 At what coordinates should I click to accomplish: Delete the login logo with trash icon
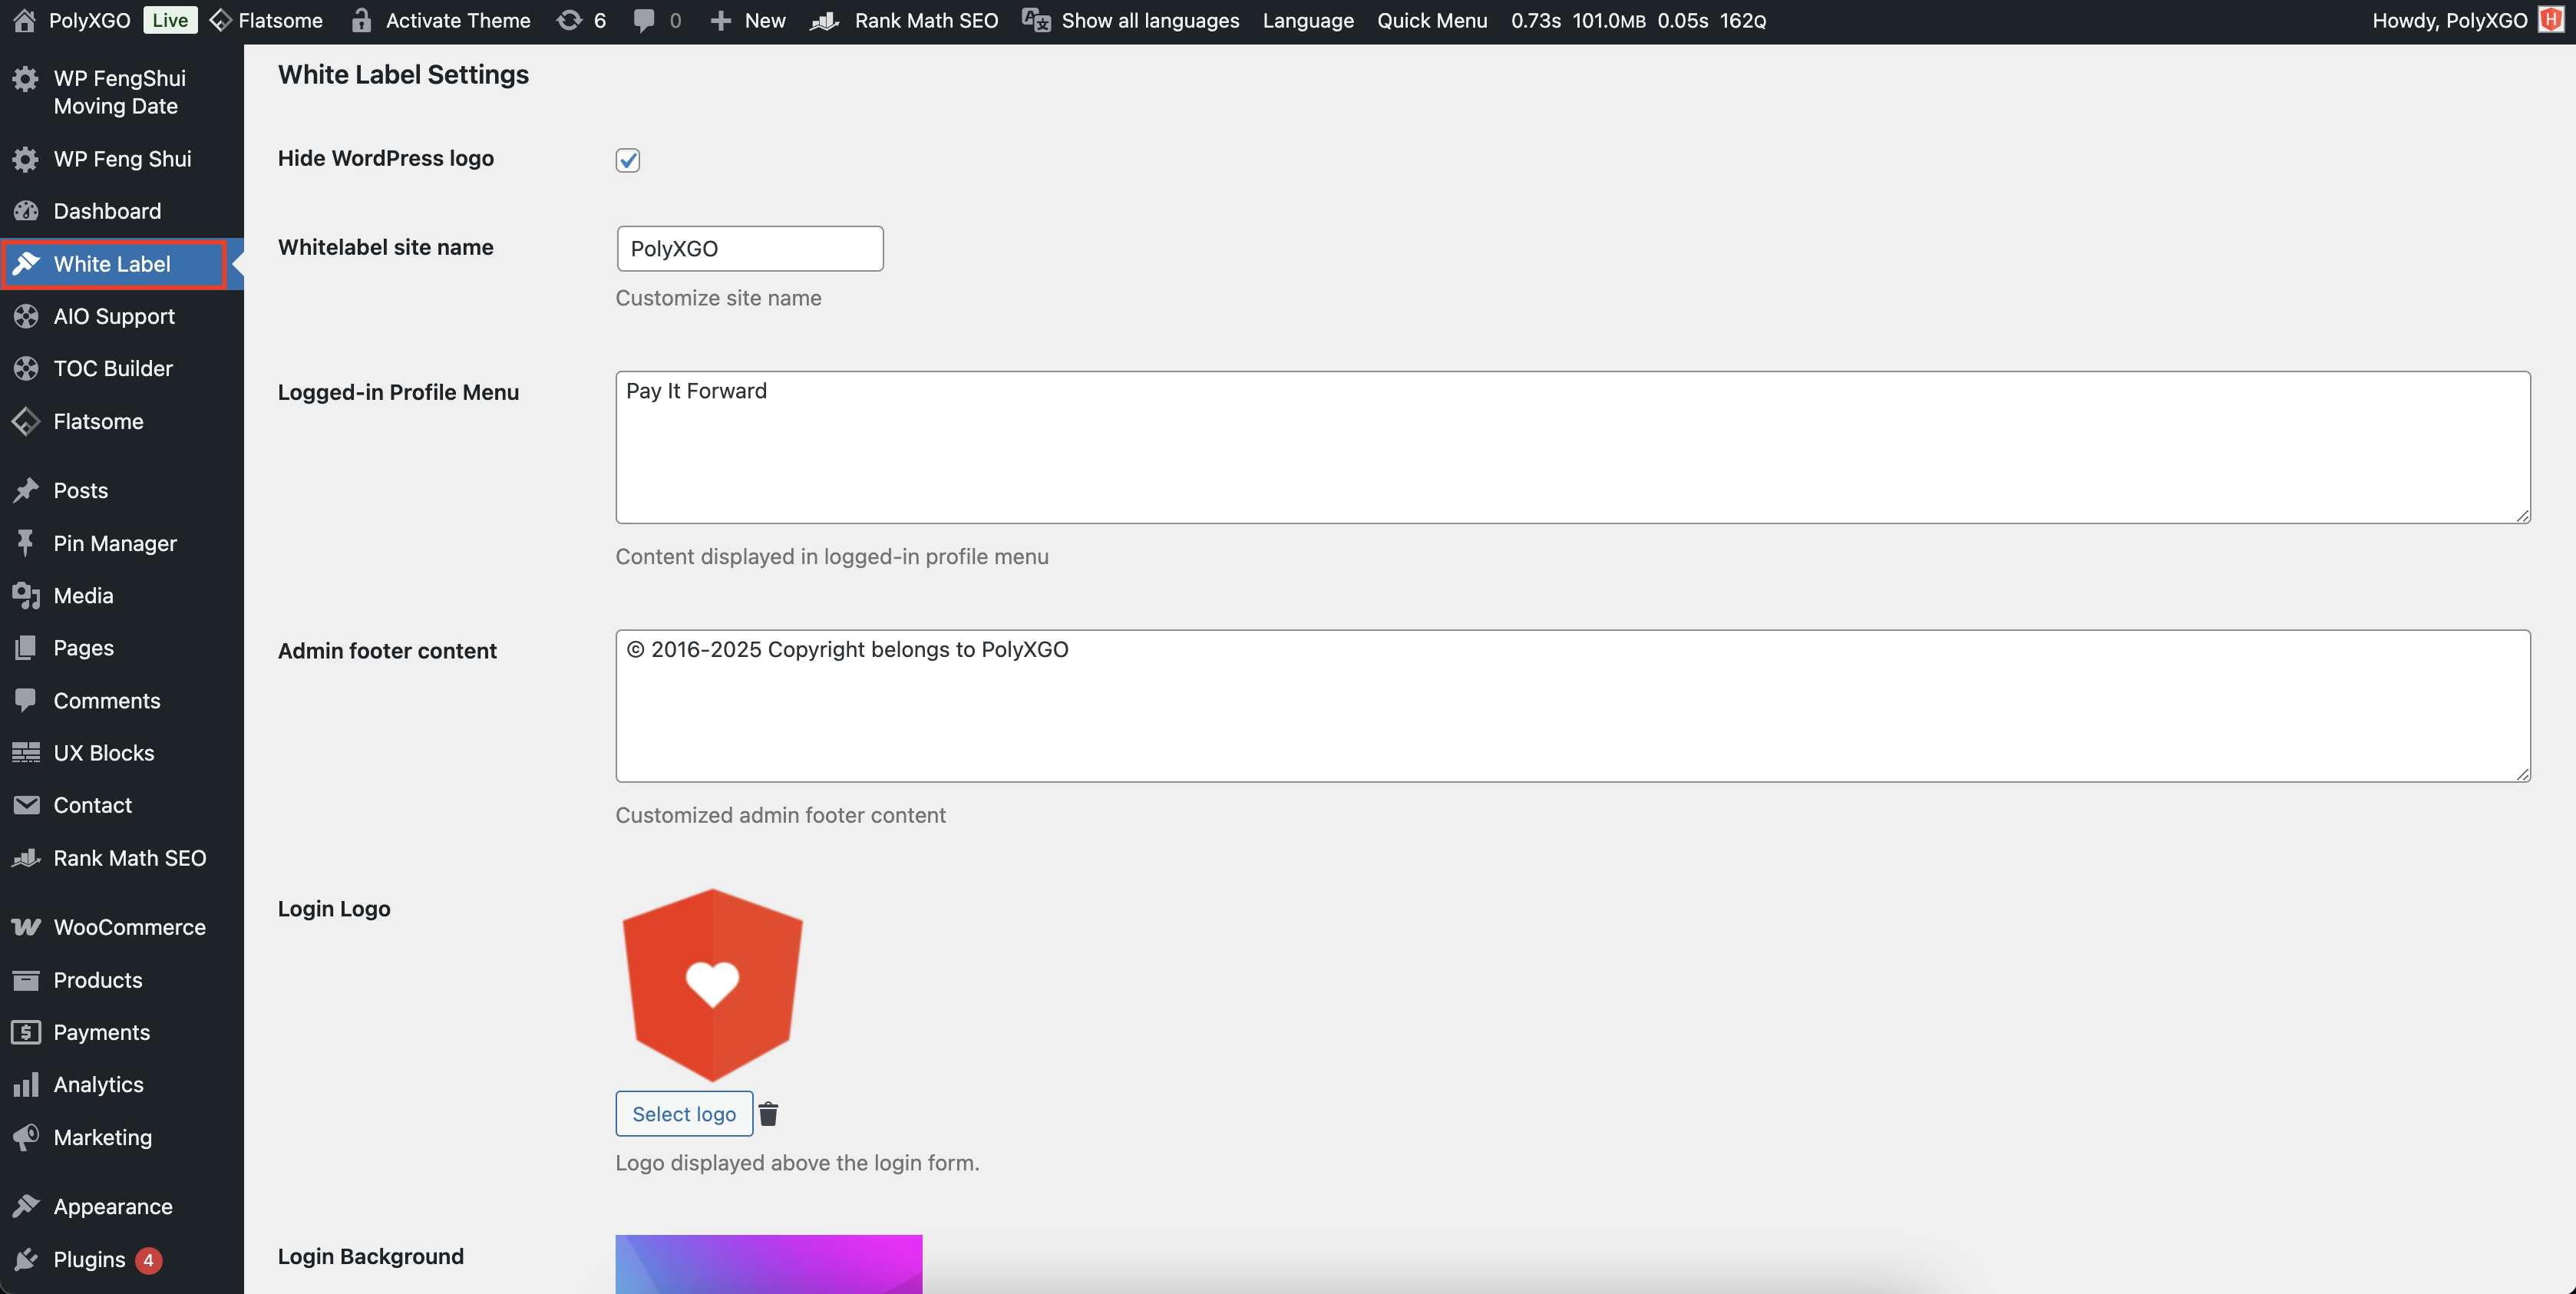tap(768, 1114)
